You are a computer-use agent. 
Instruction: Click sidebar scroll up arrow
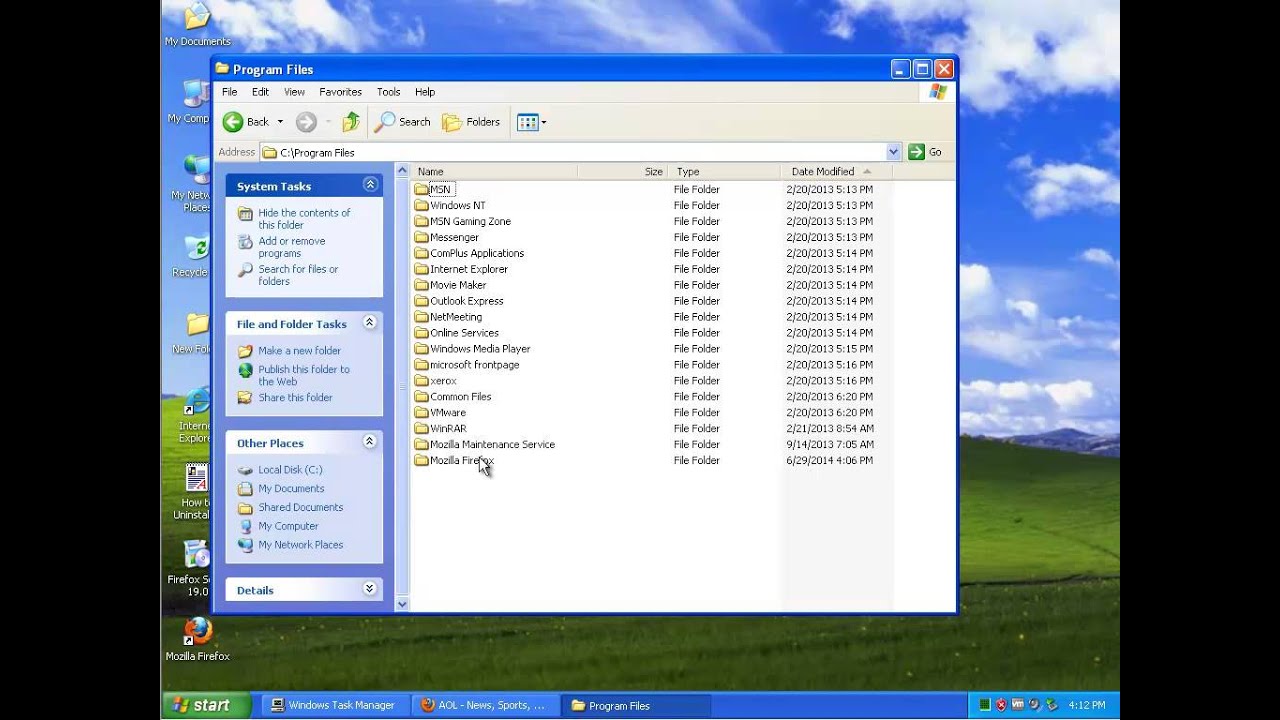tap(402, 171)
